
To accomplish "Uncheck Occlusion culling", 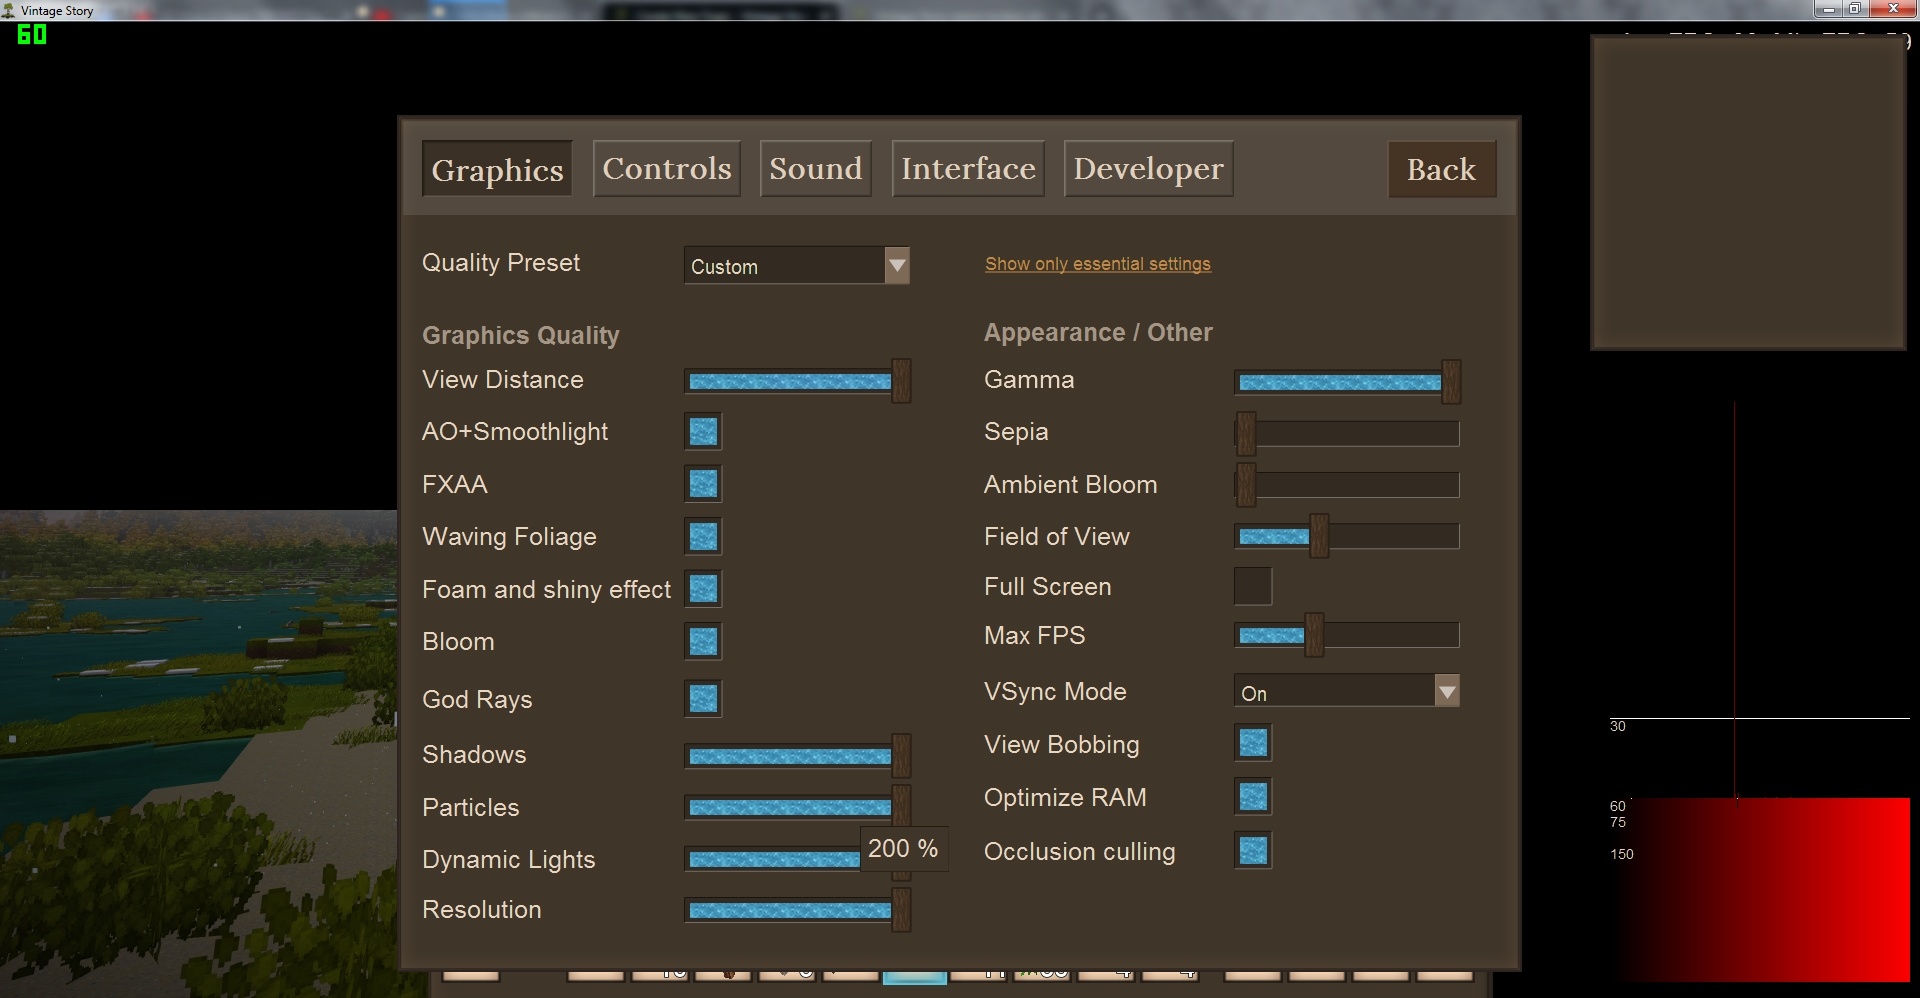I will point(1252,851).
